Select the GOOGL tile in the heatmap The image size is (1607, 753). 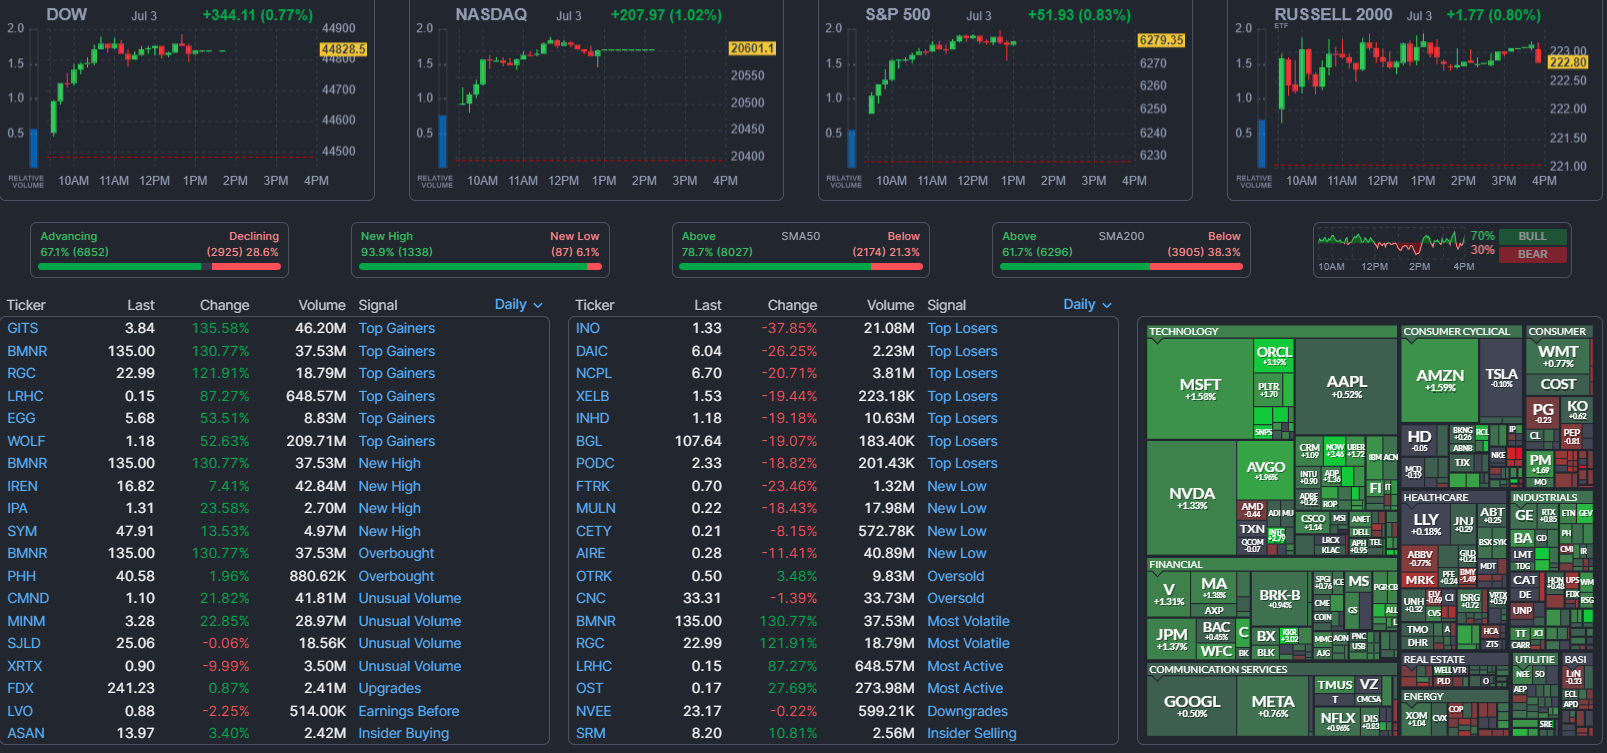pyautogui.click(x=1192, y=706)
